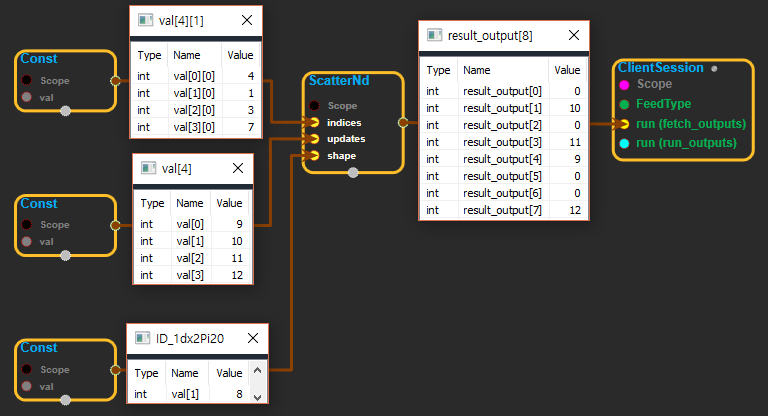Click the ScatterNd output port on right edge

click(402, 123)
